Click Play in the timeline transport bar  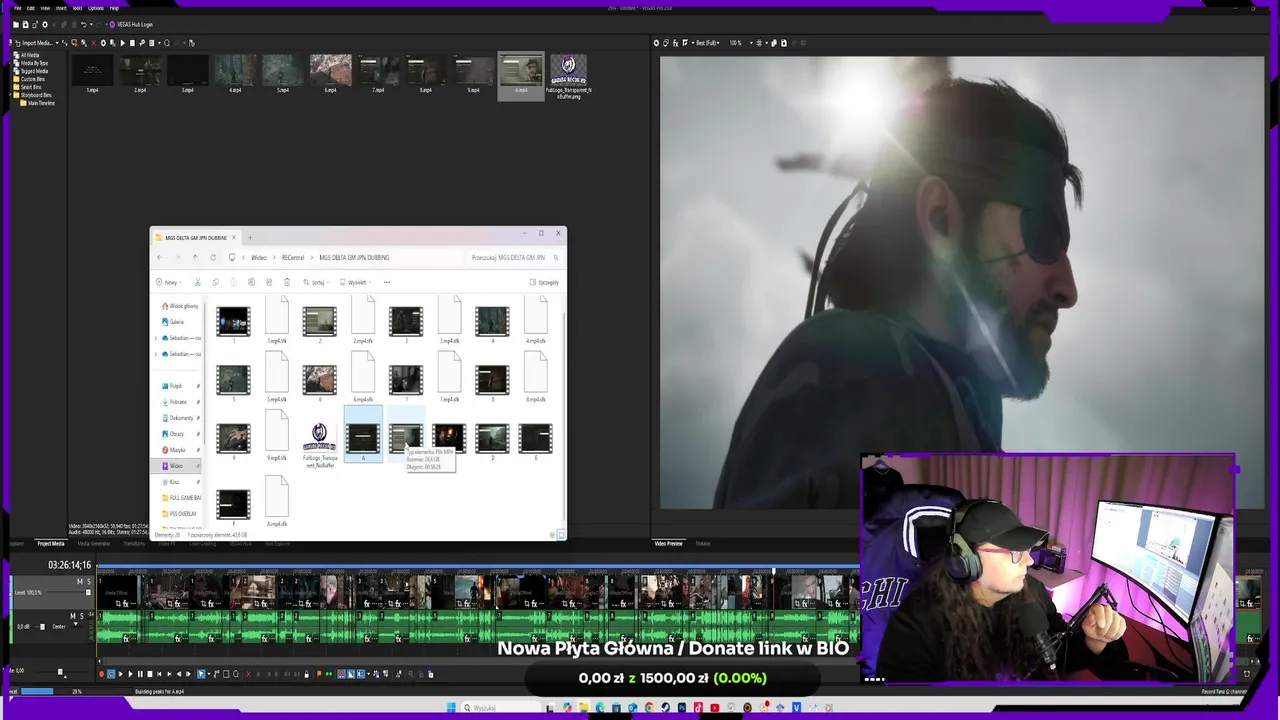130,674
